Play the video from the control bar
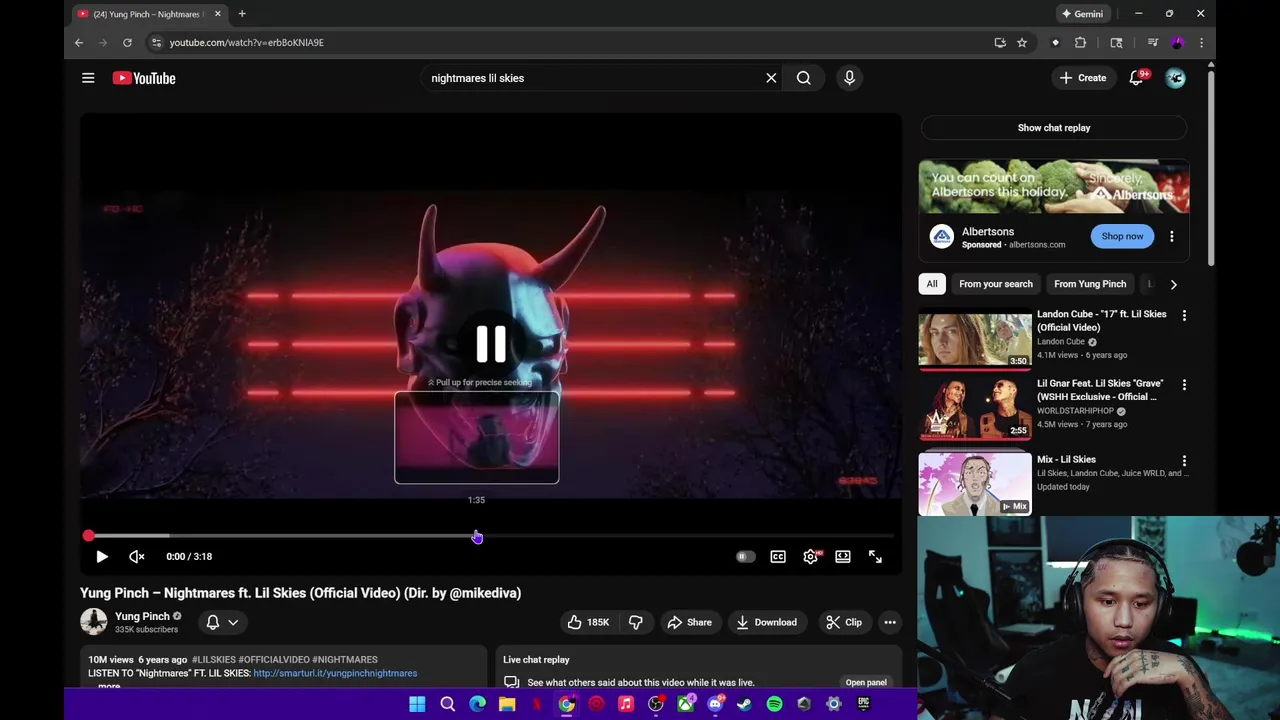 click(x=101, y=557)
